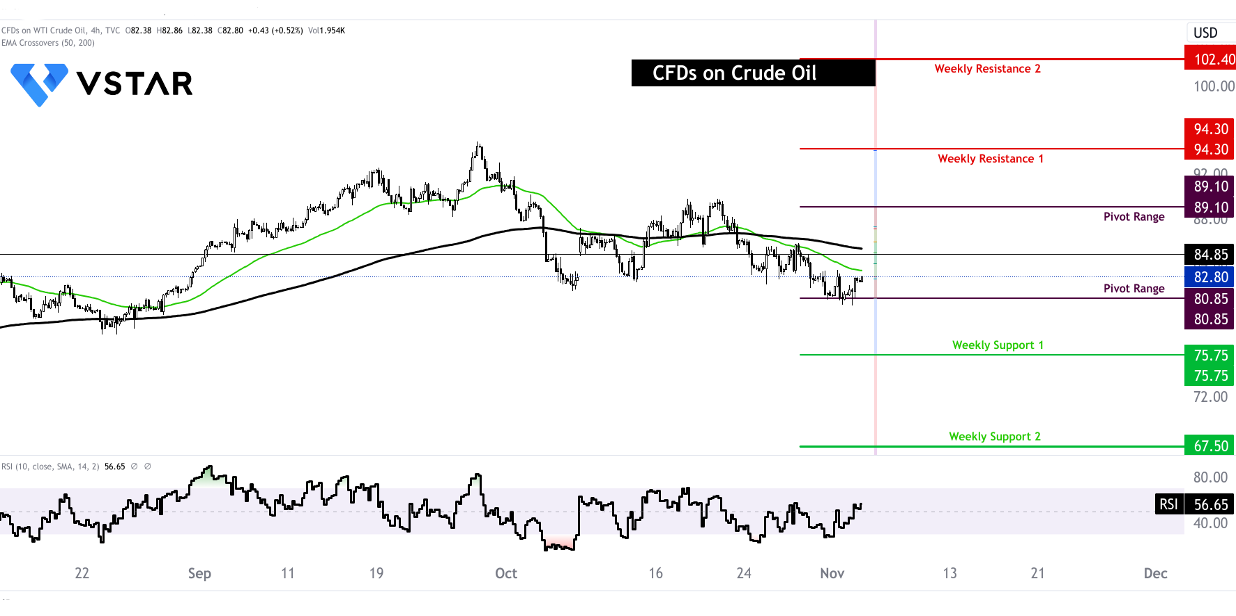Click the 72.00 price axis value
Viewport: 1236px width, 616px height.
click(1213, 397)
